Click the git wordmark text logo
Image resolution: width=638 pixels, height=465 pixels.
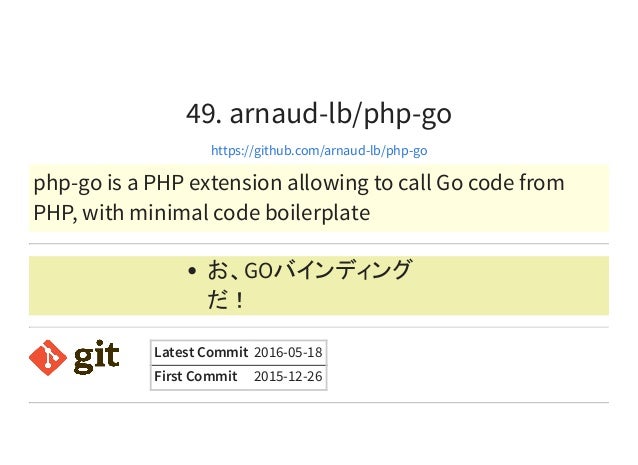(96, 357)
